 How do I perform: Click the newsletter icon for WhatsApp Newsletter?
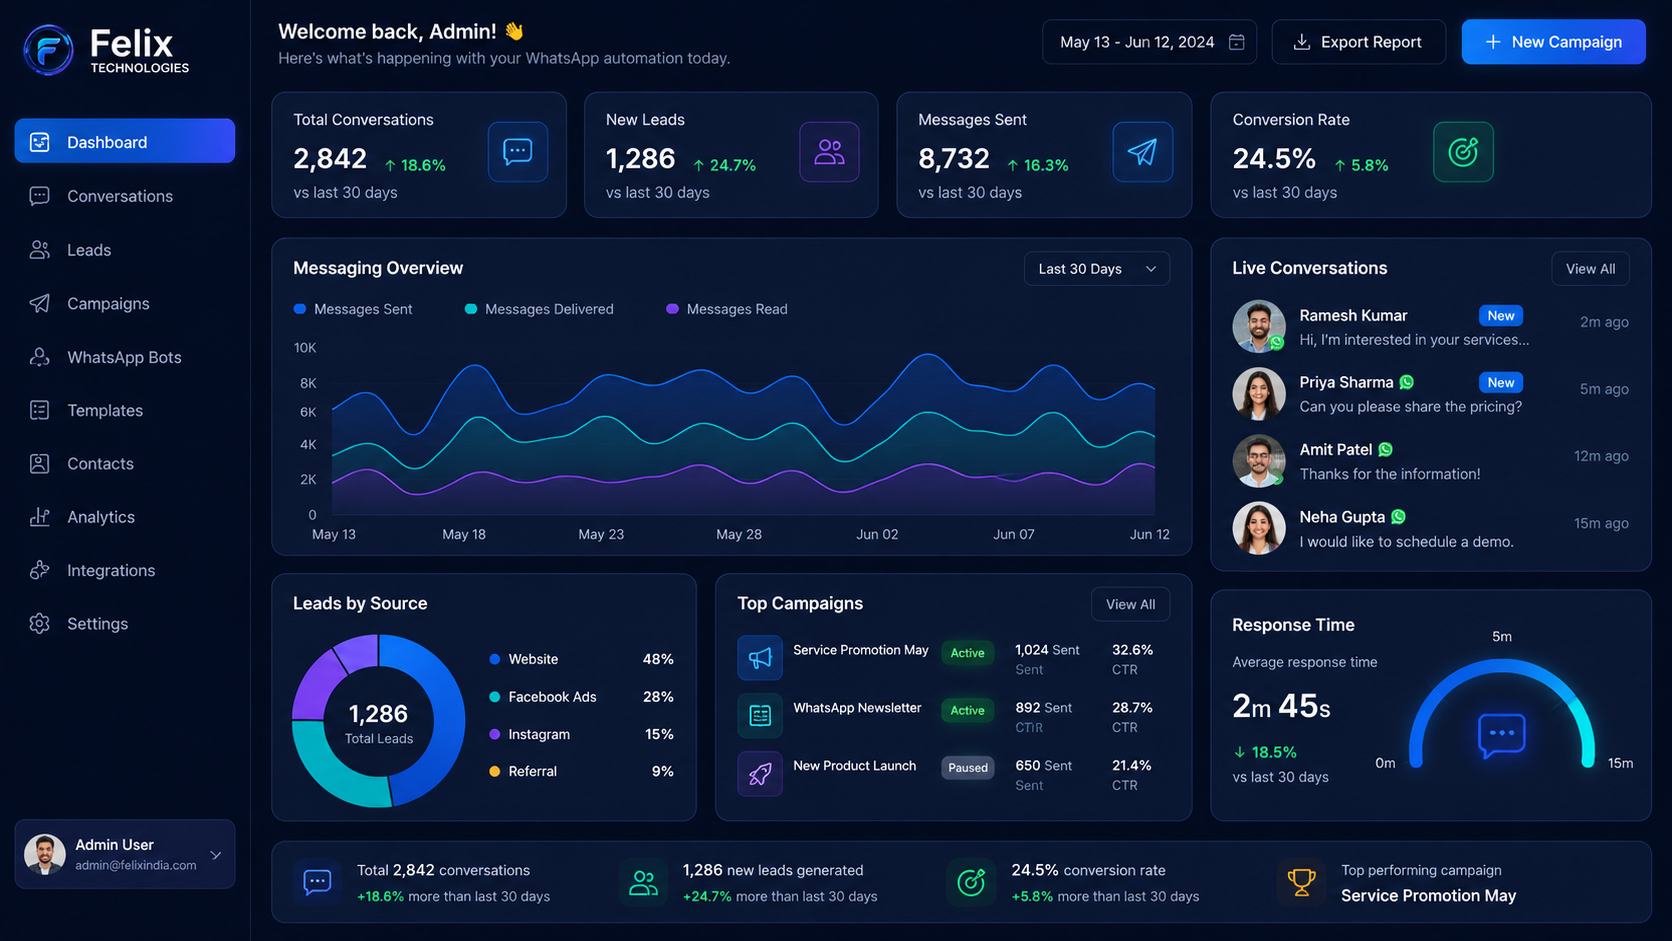(x=760, y=716)
